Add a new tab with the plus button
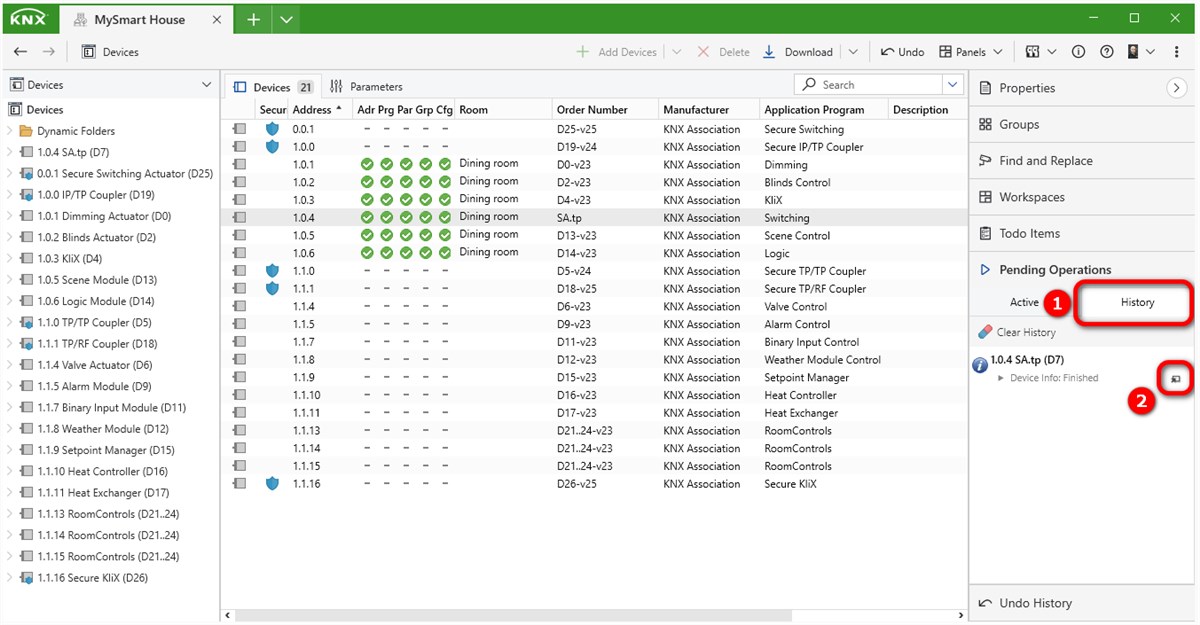Image resolution: width=1200 pixels, height=625 pixels. pyautogui.click(x=253, y=20)
